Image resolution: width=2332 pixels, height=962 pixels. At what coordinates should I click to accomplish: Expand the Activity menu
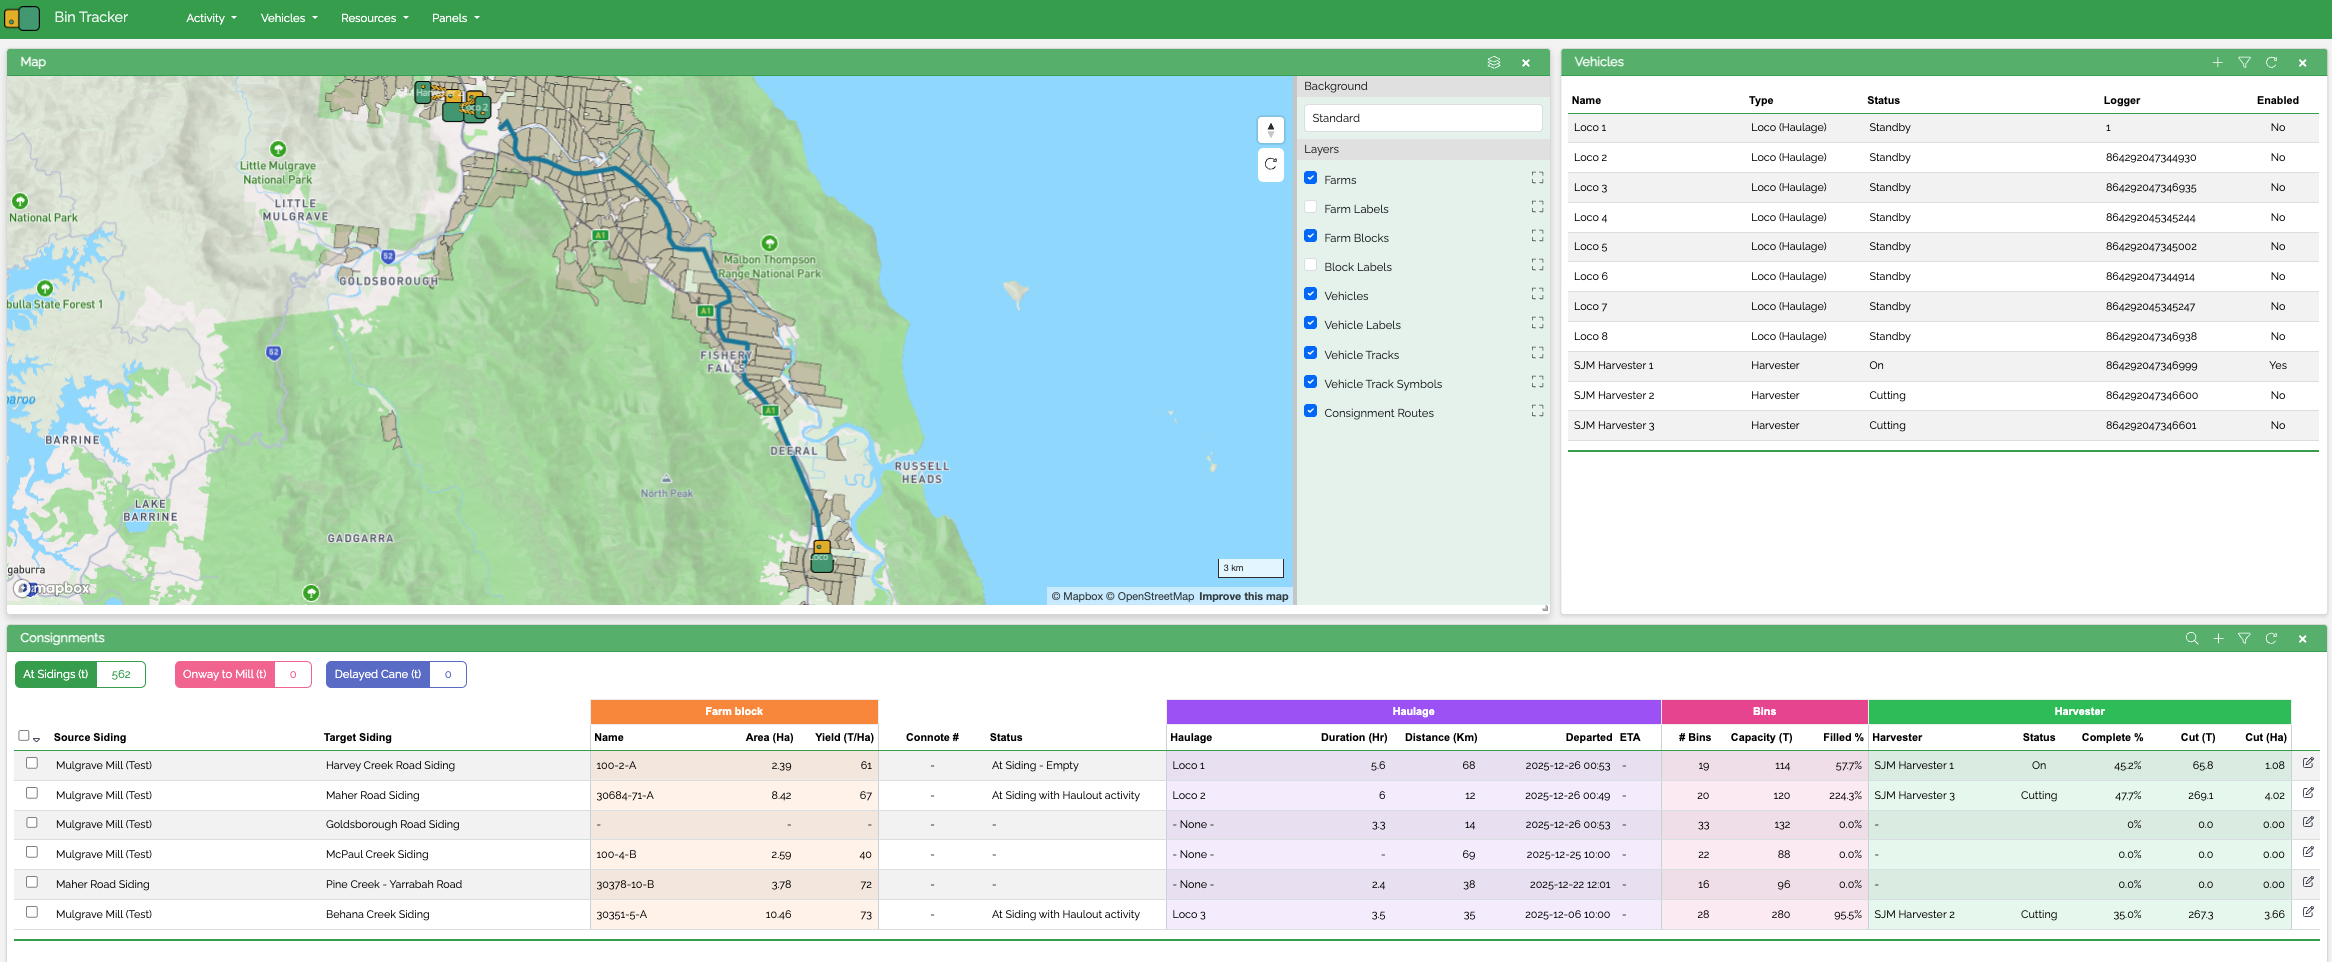click(211, 18)
